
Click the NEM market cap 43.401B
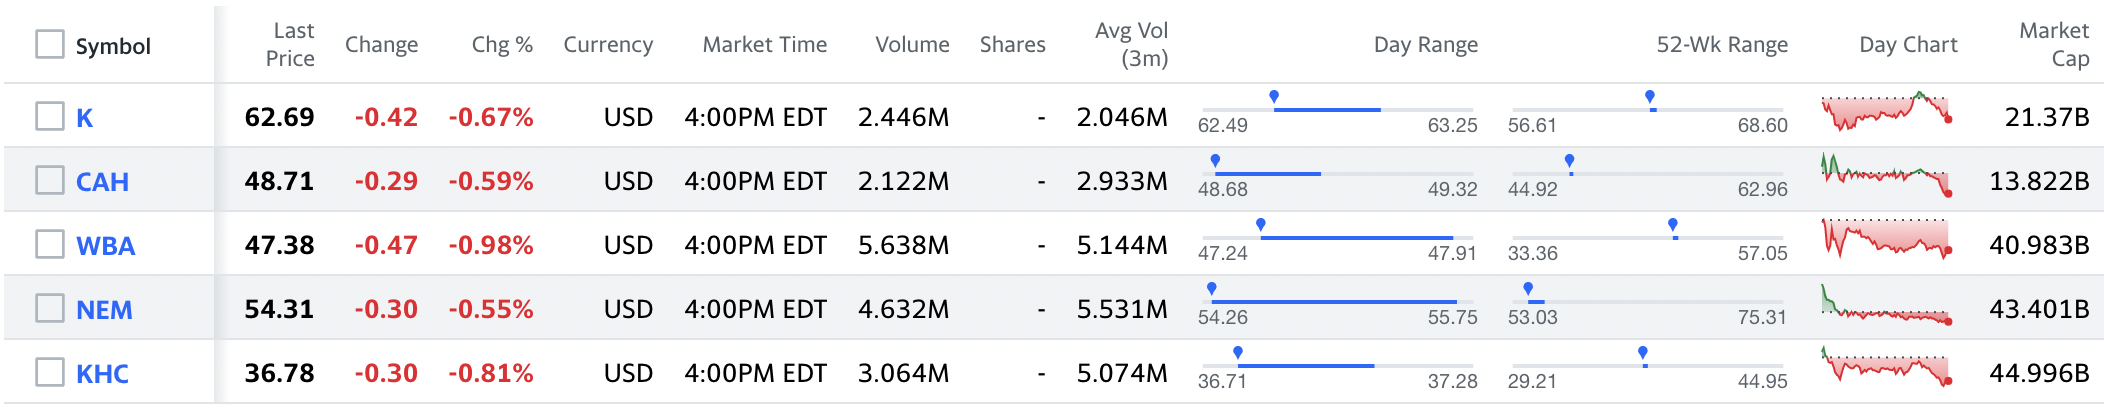coord(2040,309)
